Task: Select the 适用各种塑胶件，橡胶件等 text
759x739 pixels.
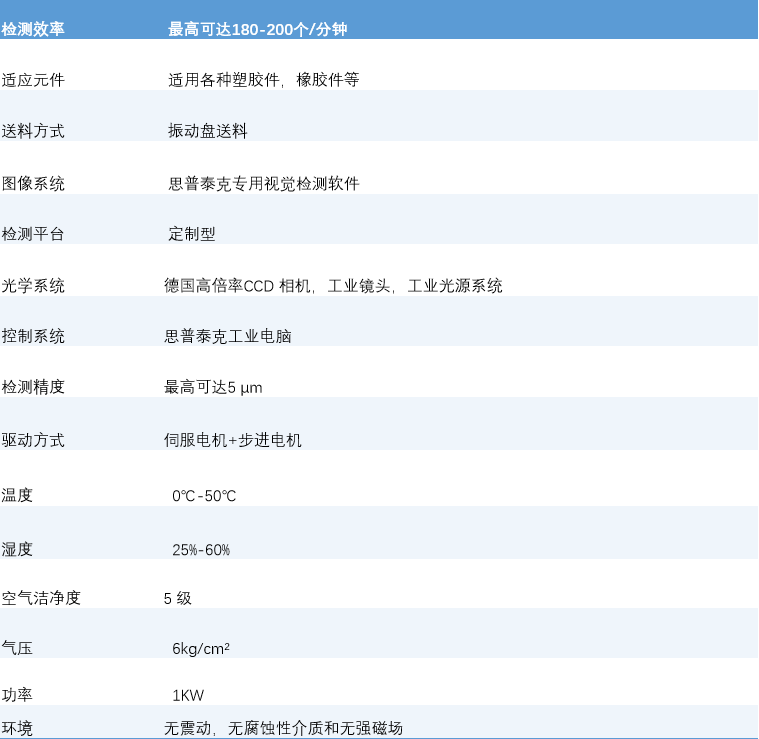Action: (x=264, y=80)
